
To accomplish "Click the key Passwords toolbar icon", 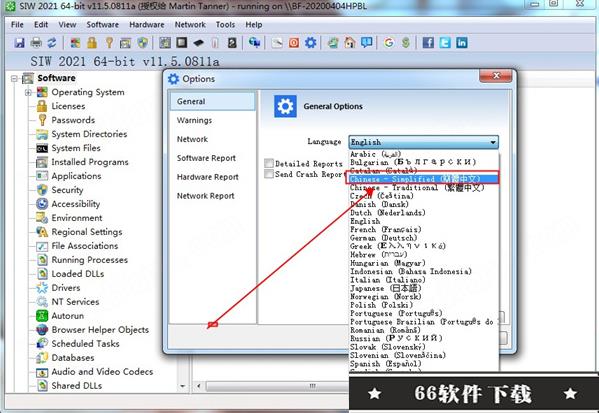I will 109,42.
